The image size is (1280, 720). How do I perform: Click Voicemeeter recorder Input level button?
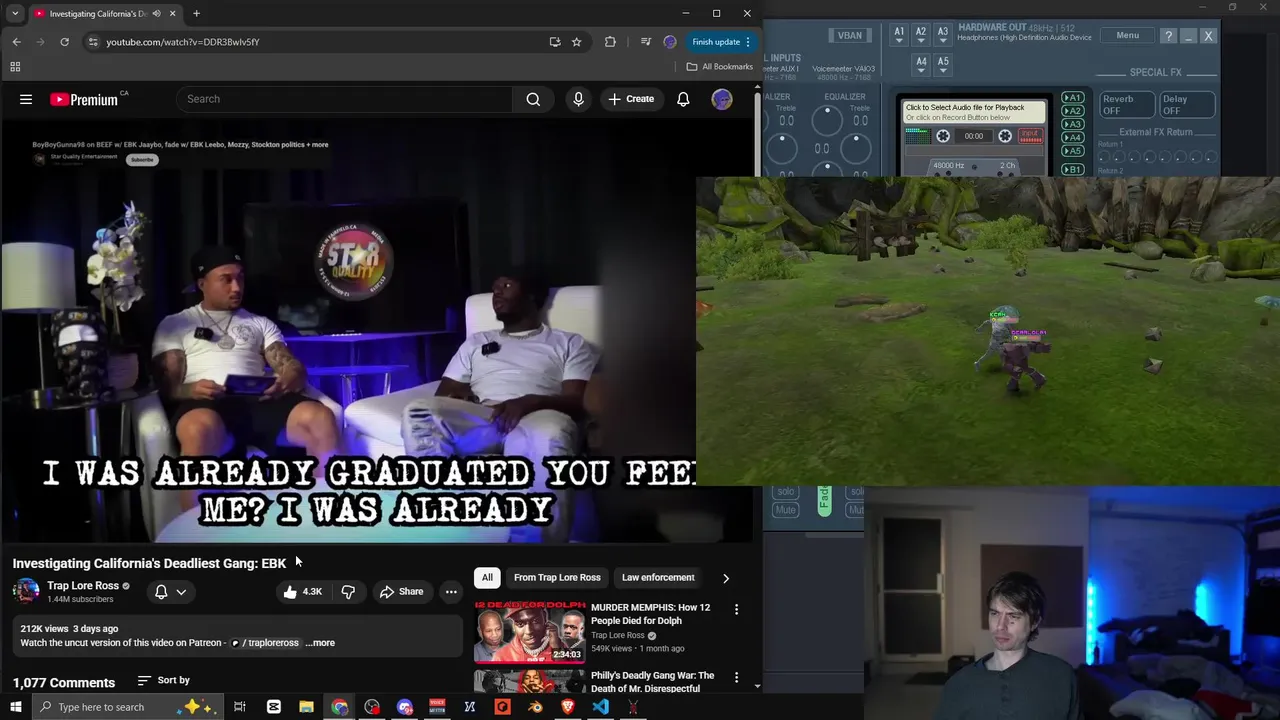coord(1030,136)
